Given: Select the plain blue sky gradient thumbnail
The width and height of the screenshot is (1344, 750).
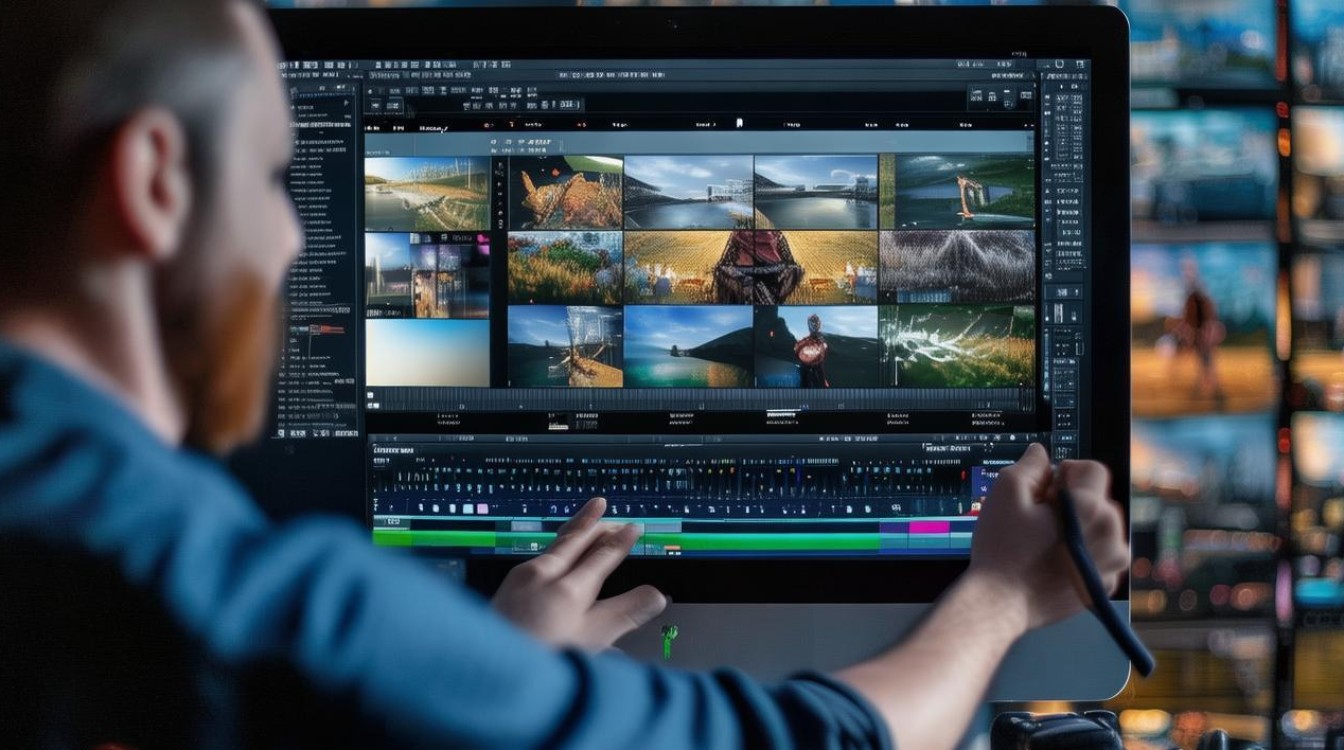Looking at the screenshot, I should (427, 352).
